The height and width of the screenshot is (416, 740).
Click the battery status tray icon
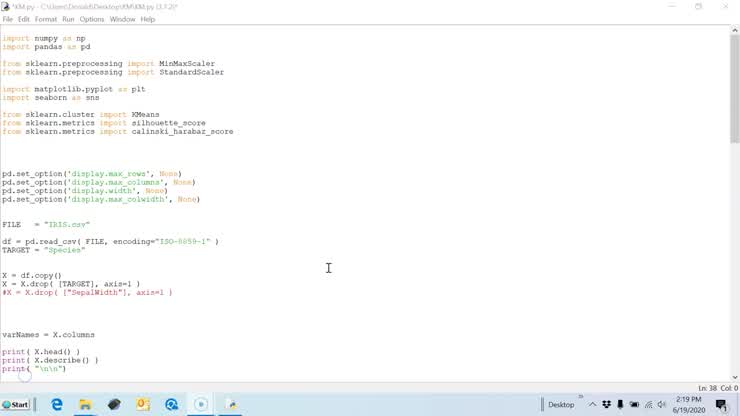click(632, 405)
